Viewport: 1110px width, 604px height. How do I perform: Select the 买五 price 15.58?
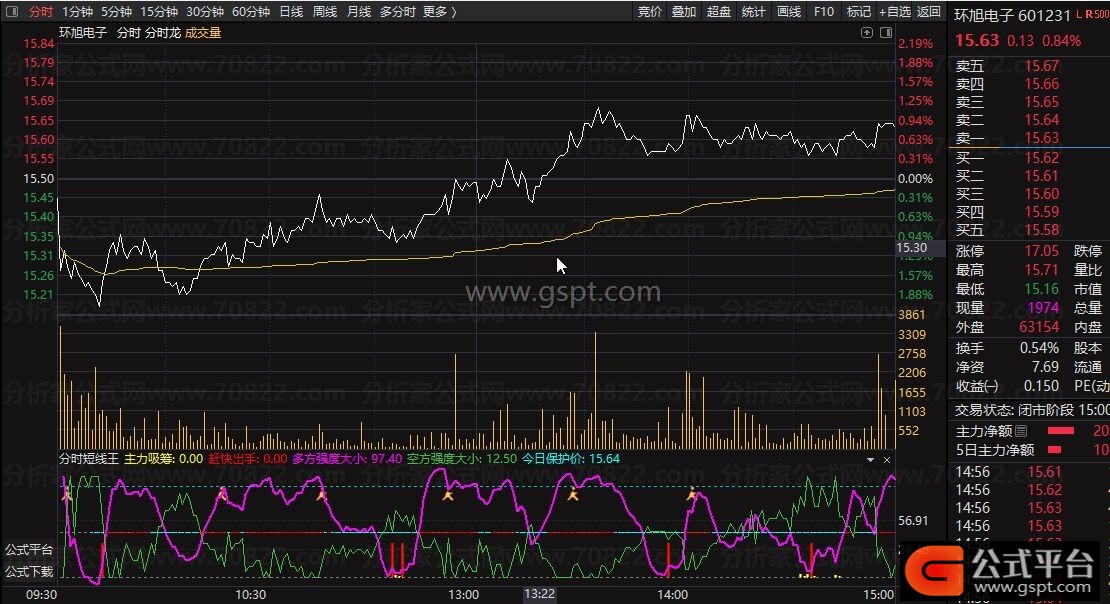coord(1041,230)
